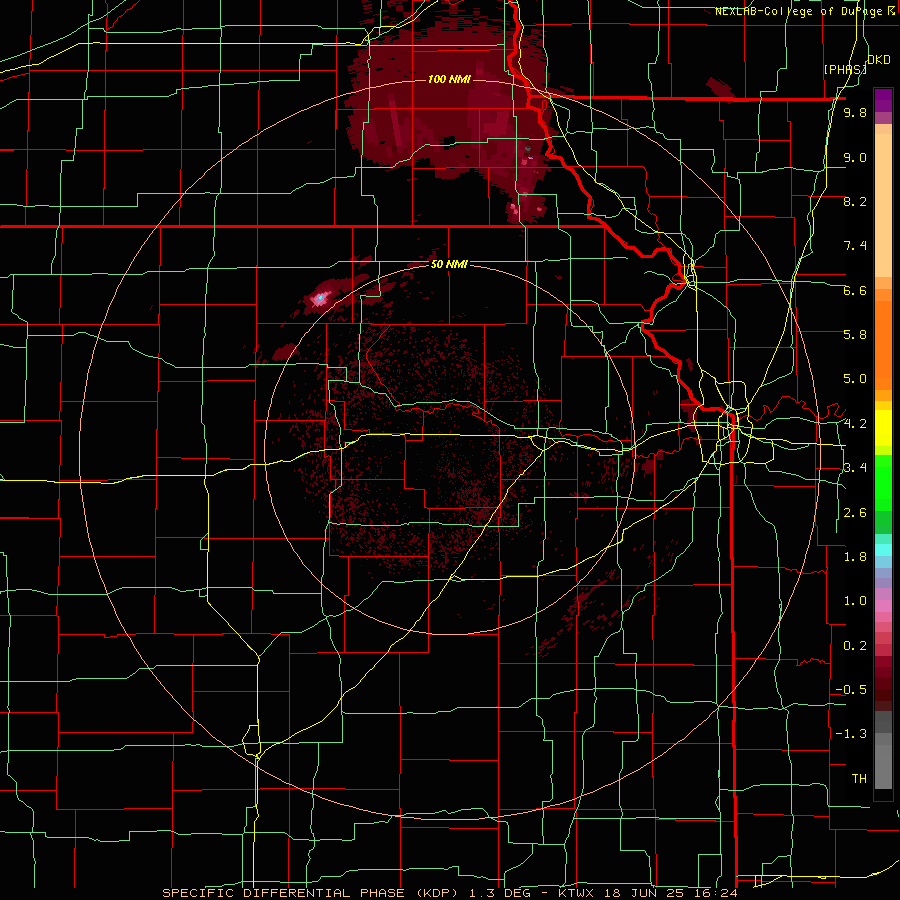Click the 5.0 value on the color scale
Viewport: 900px width, 900px height.
[855, 379]
